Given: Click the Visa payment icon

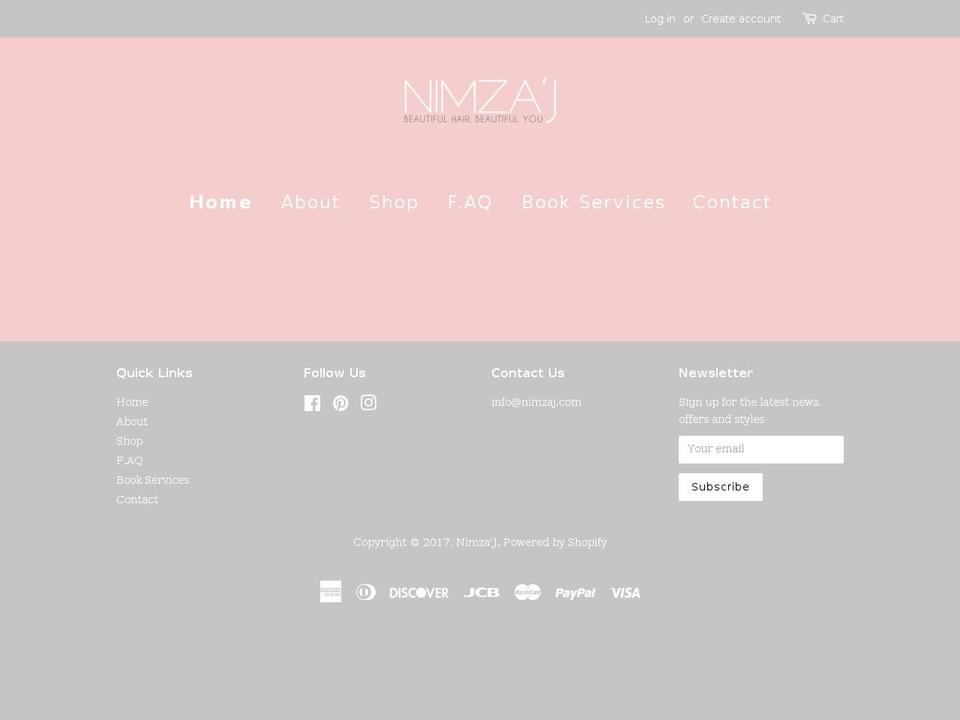Looking at the screenshot, I should tap(625, 592).
